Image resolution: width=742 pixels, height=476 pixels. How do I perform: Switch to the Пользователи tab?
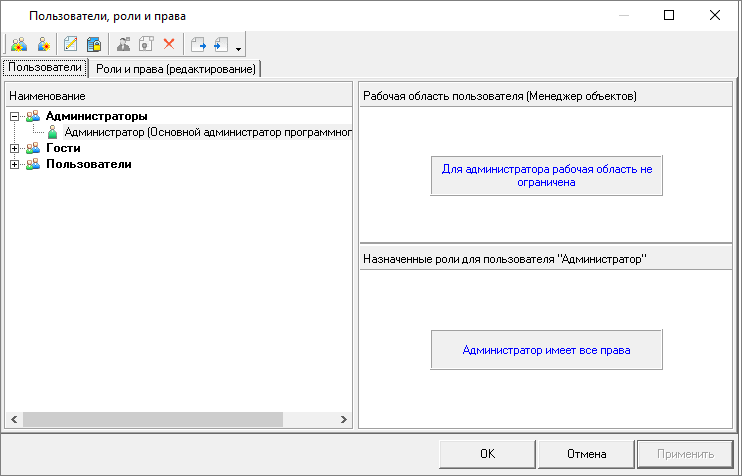45,67
